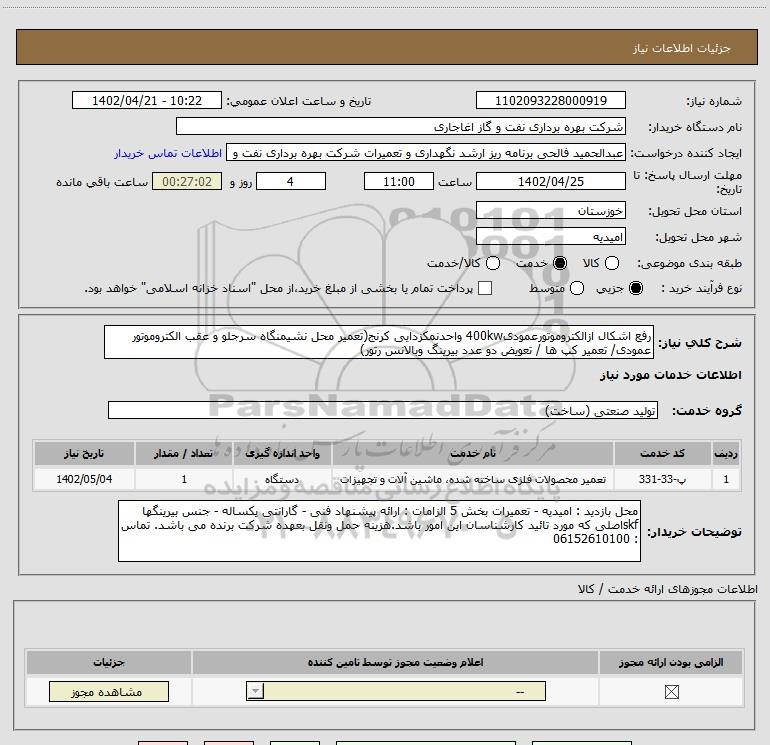Click the الزامی بودن ارائه مجوز header
The height and width of the screenshot is (745, 770).
671,662
